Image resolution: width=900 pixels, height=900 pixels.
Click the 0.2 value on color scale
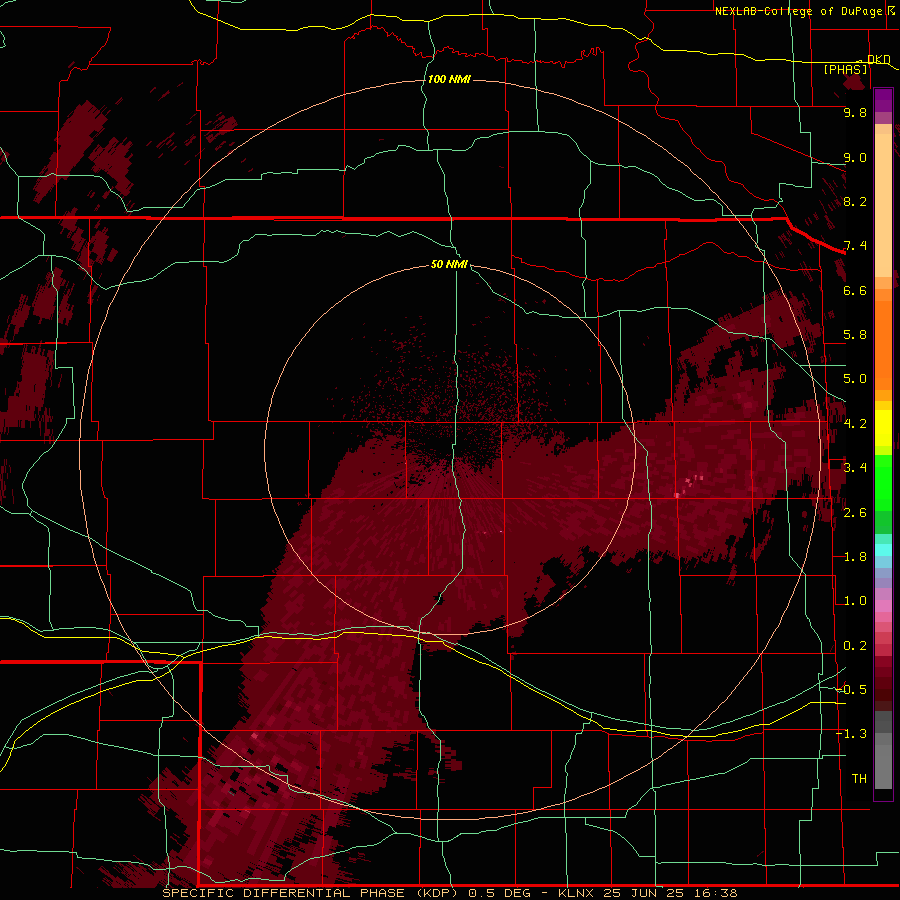(855, 646)
